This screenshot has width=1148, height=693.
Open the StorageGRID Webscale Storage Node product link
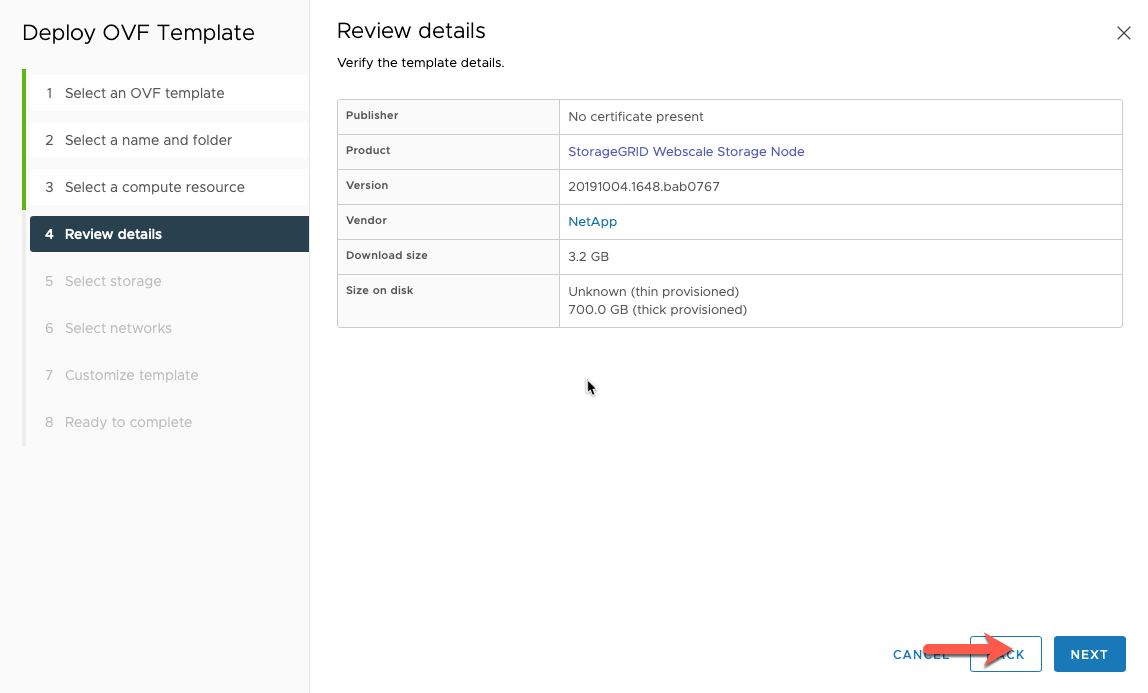686,150
